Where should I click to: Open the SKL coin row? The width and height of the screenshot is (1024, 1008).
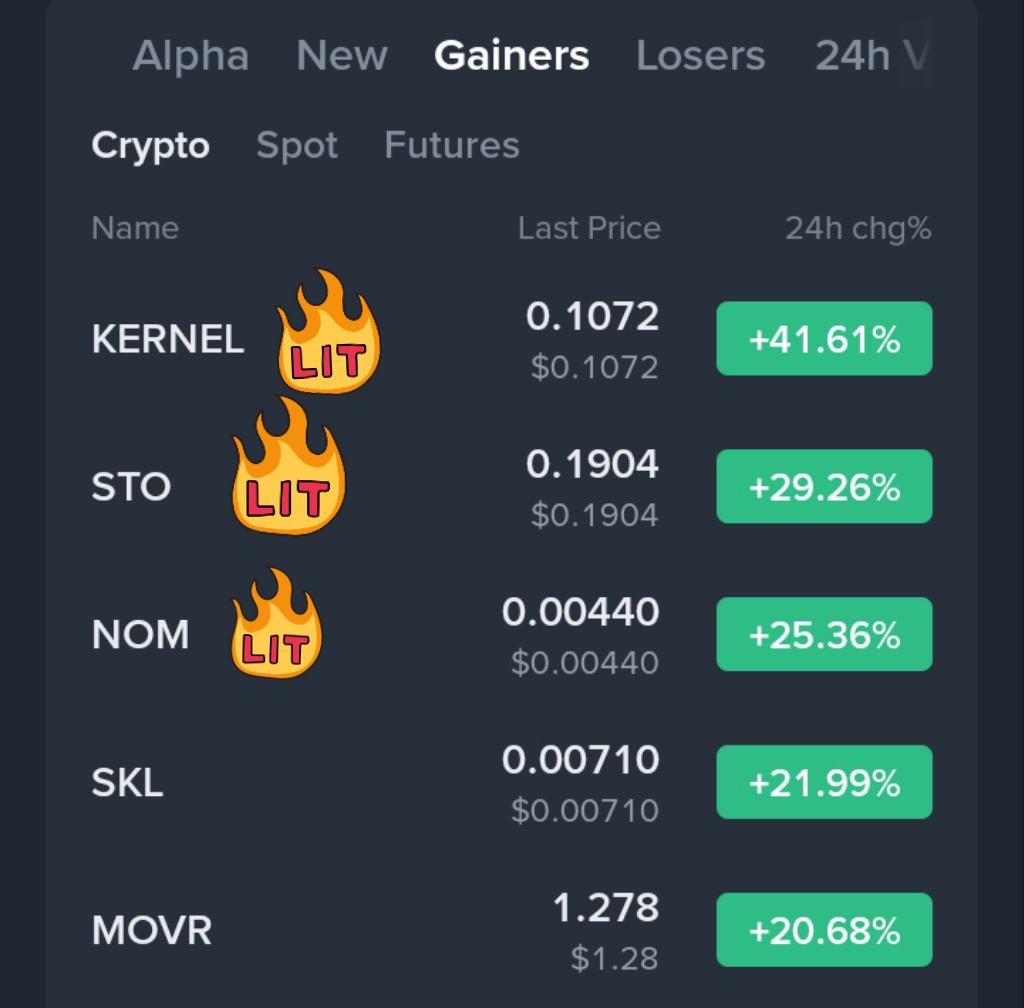[x=128, y=783]
